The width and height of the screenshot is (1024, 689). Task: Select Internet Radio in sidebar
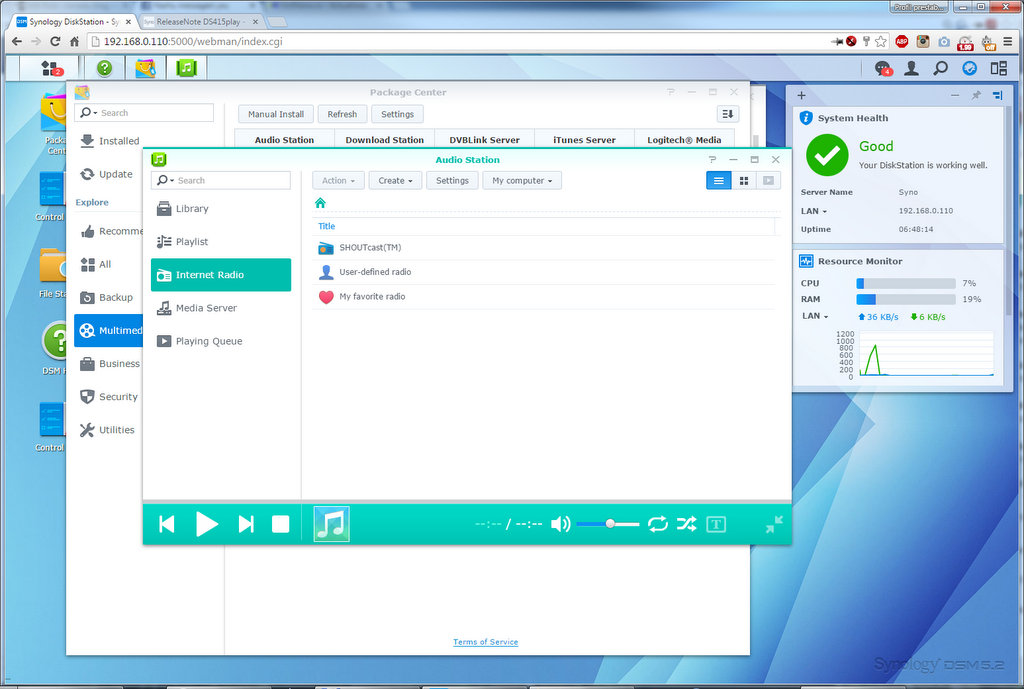pos(221,275)
